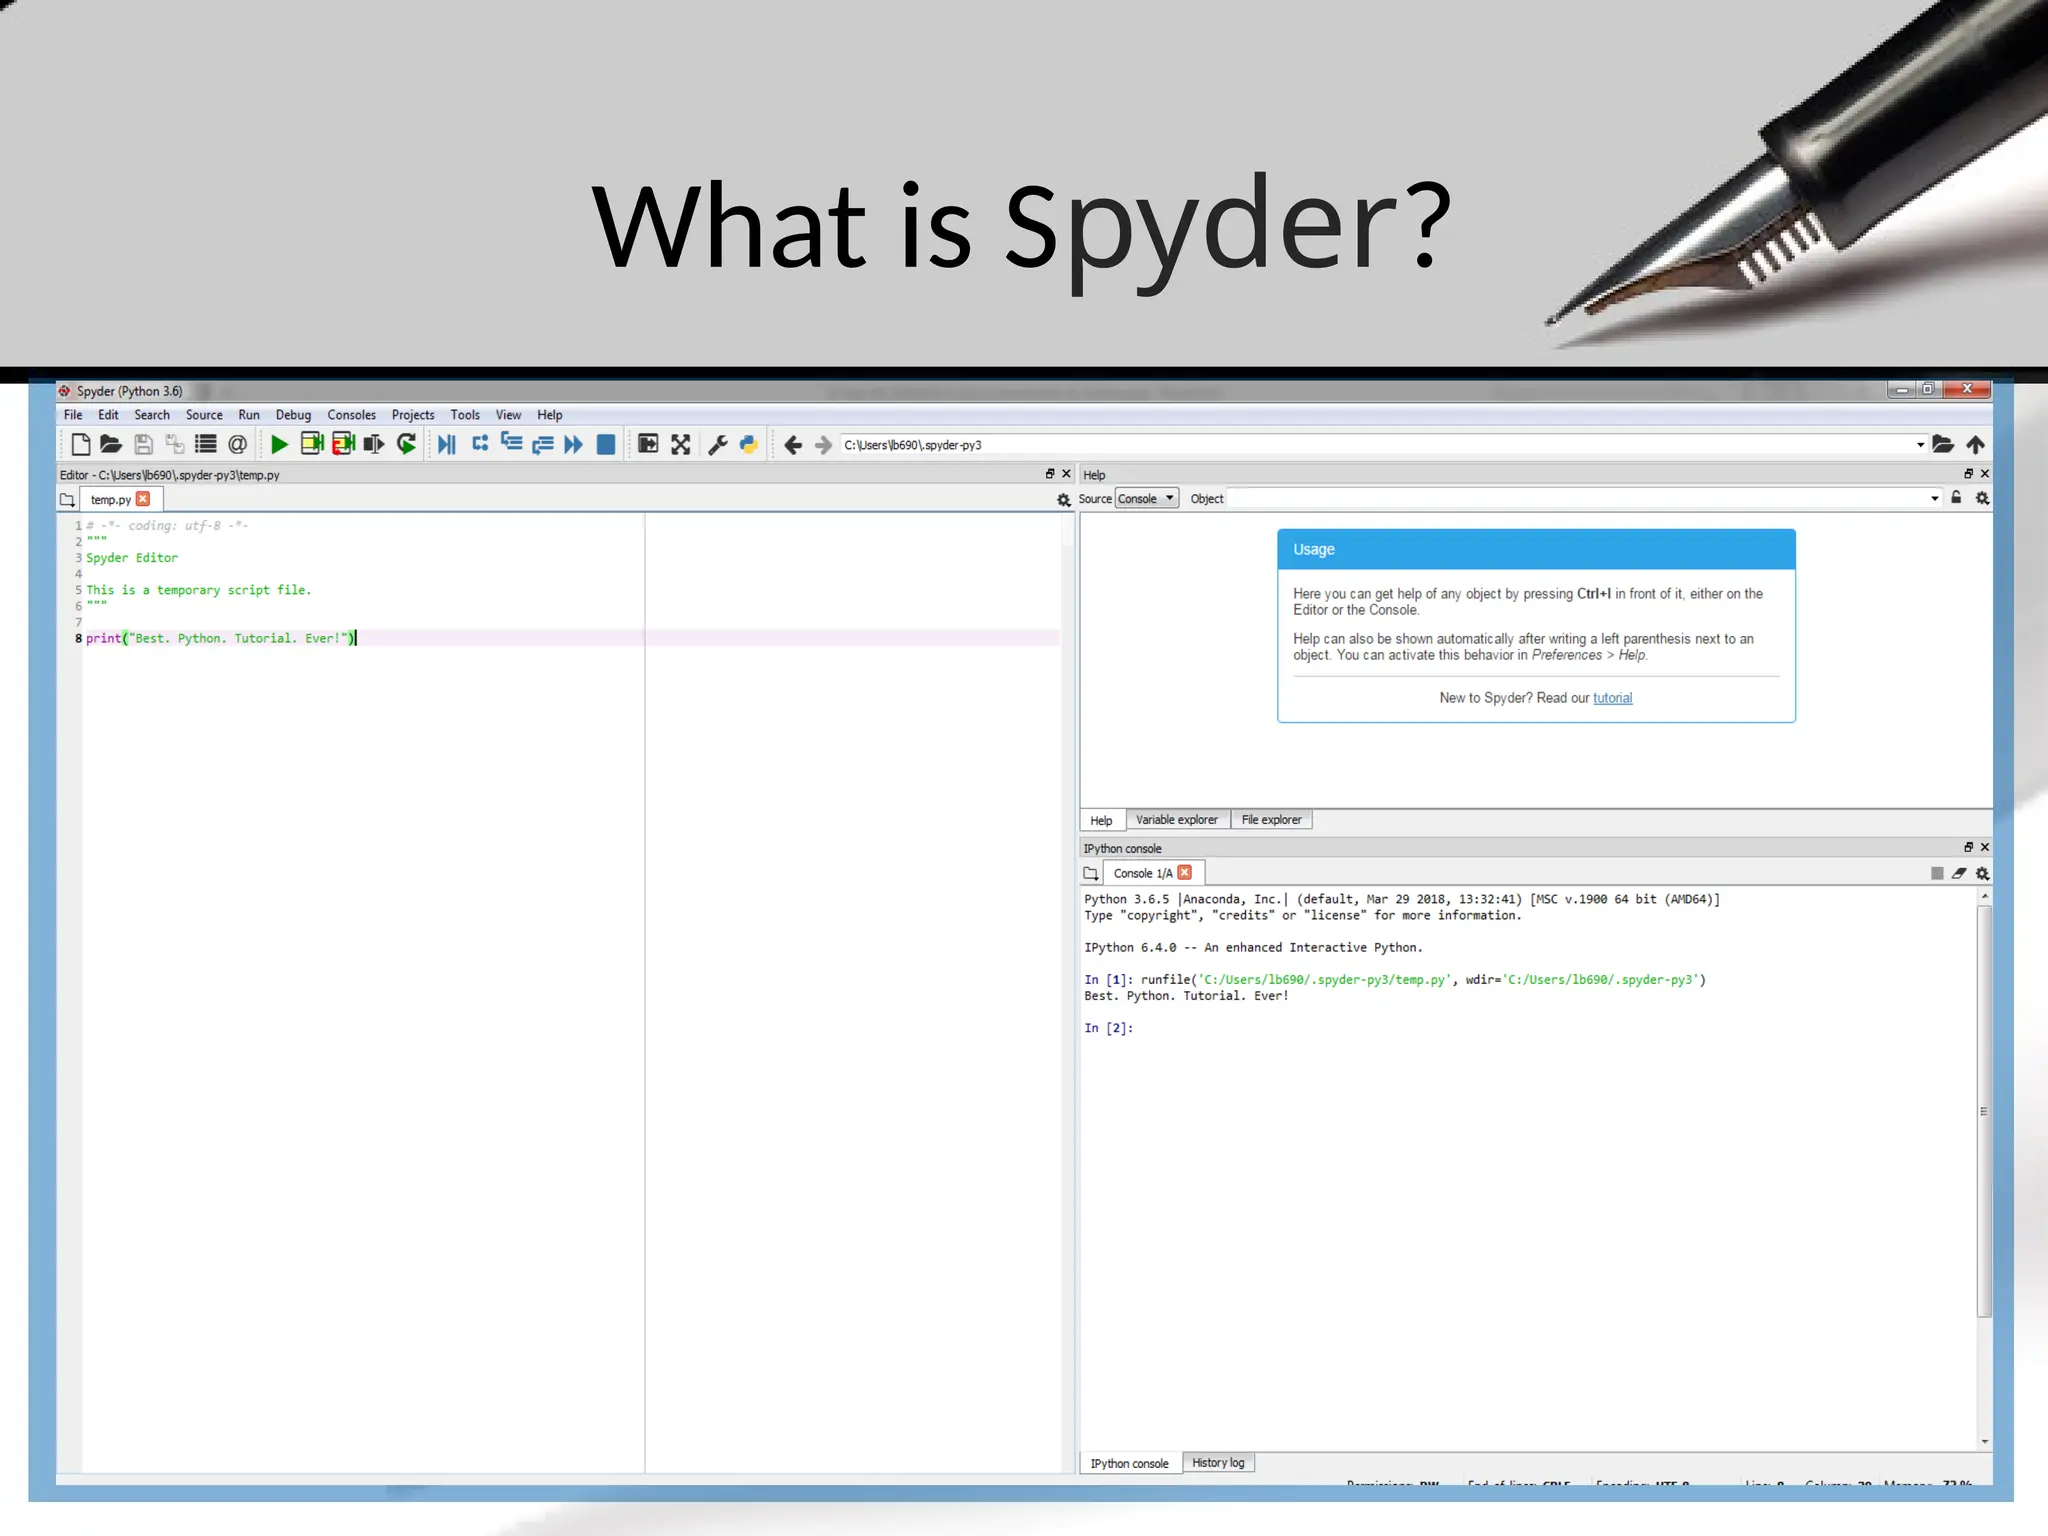Viewport: 2048px width, 1536px height.
Task: Open IPython console options gear
Action: 1982,873
